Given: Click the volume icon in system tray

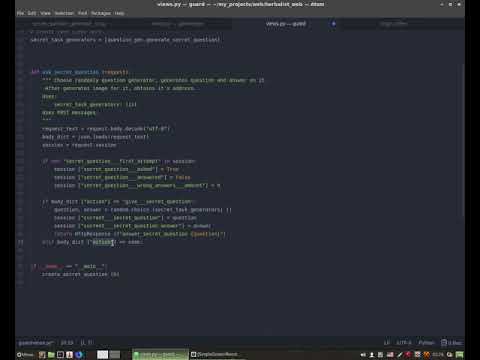Looking at the screenshot, I should [363, 355].
